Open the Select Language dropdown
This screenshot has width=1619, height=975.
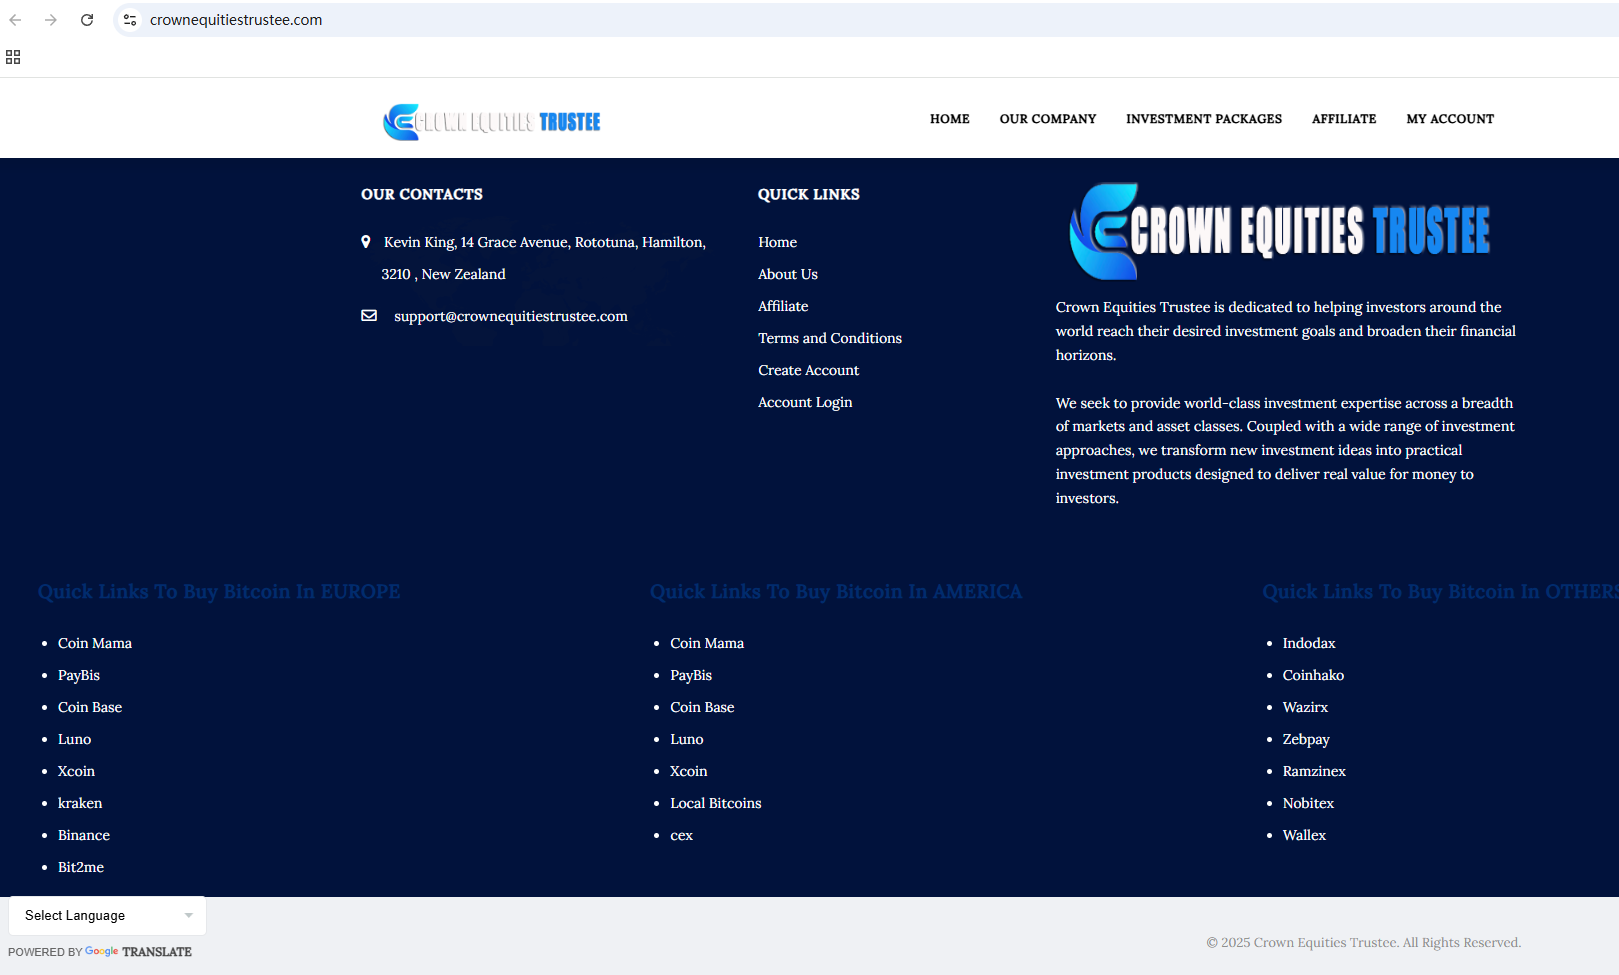tap(107, 915)
